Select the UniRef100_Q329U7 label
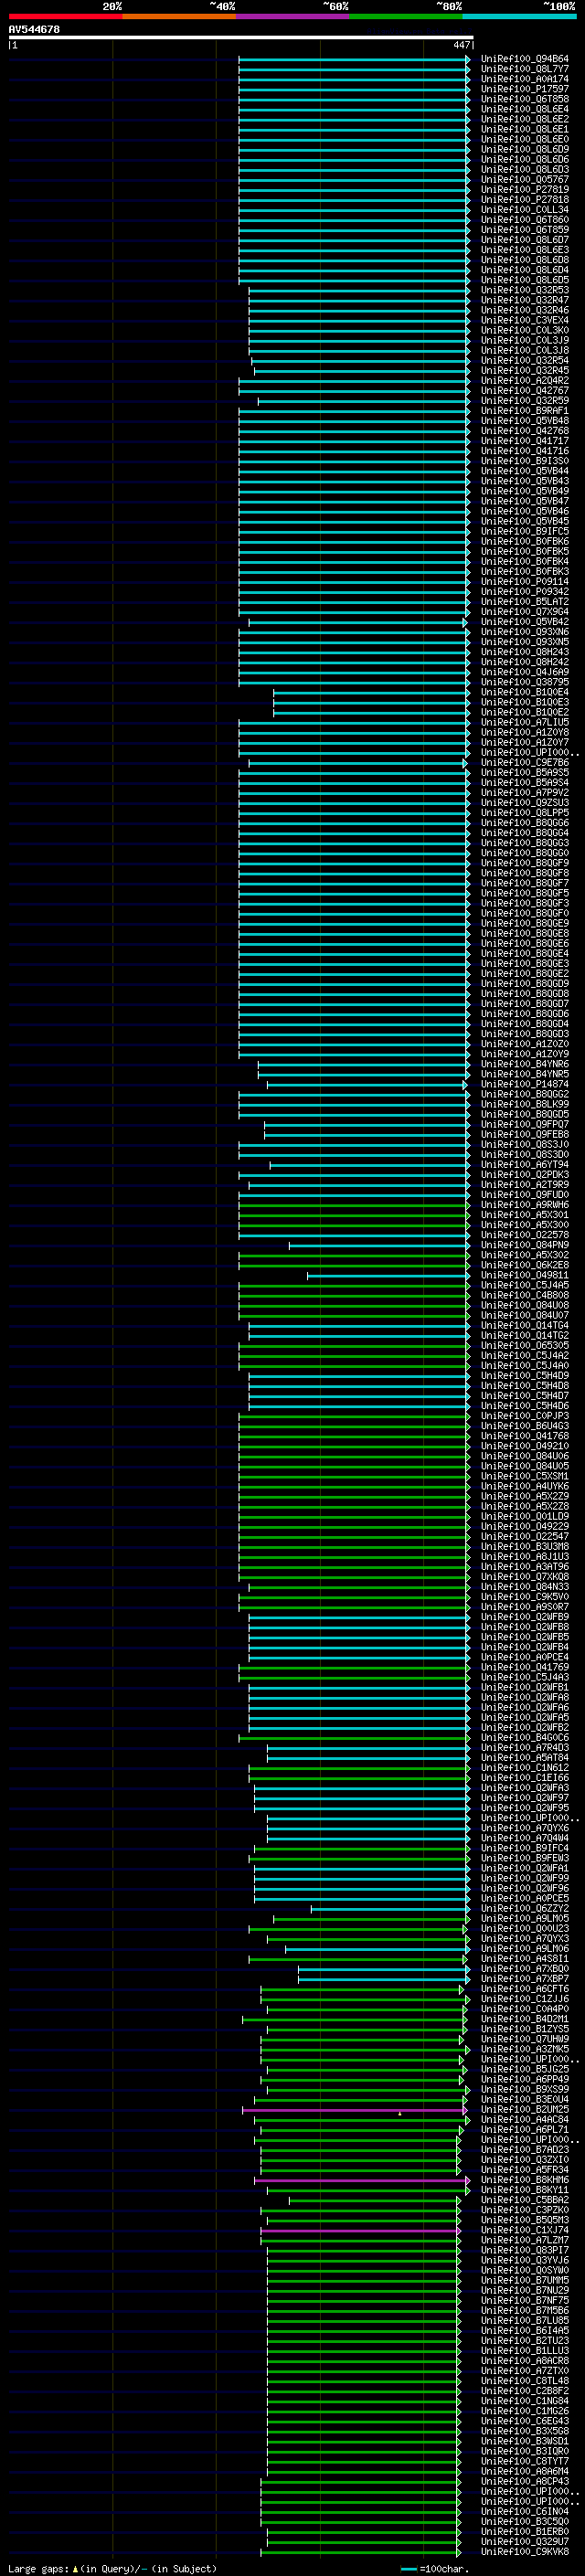The height and width of the screenshot is (2576, 585). (524, 2543)
